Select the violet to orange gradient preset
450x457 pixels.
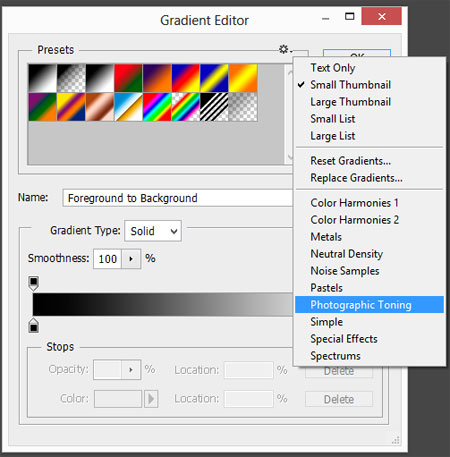coord(157,78)
